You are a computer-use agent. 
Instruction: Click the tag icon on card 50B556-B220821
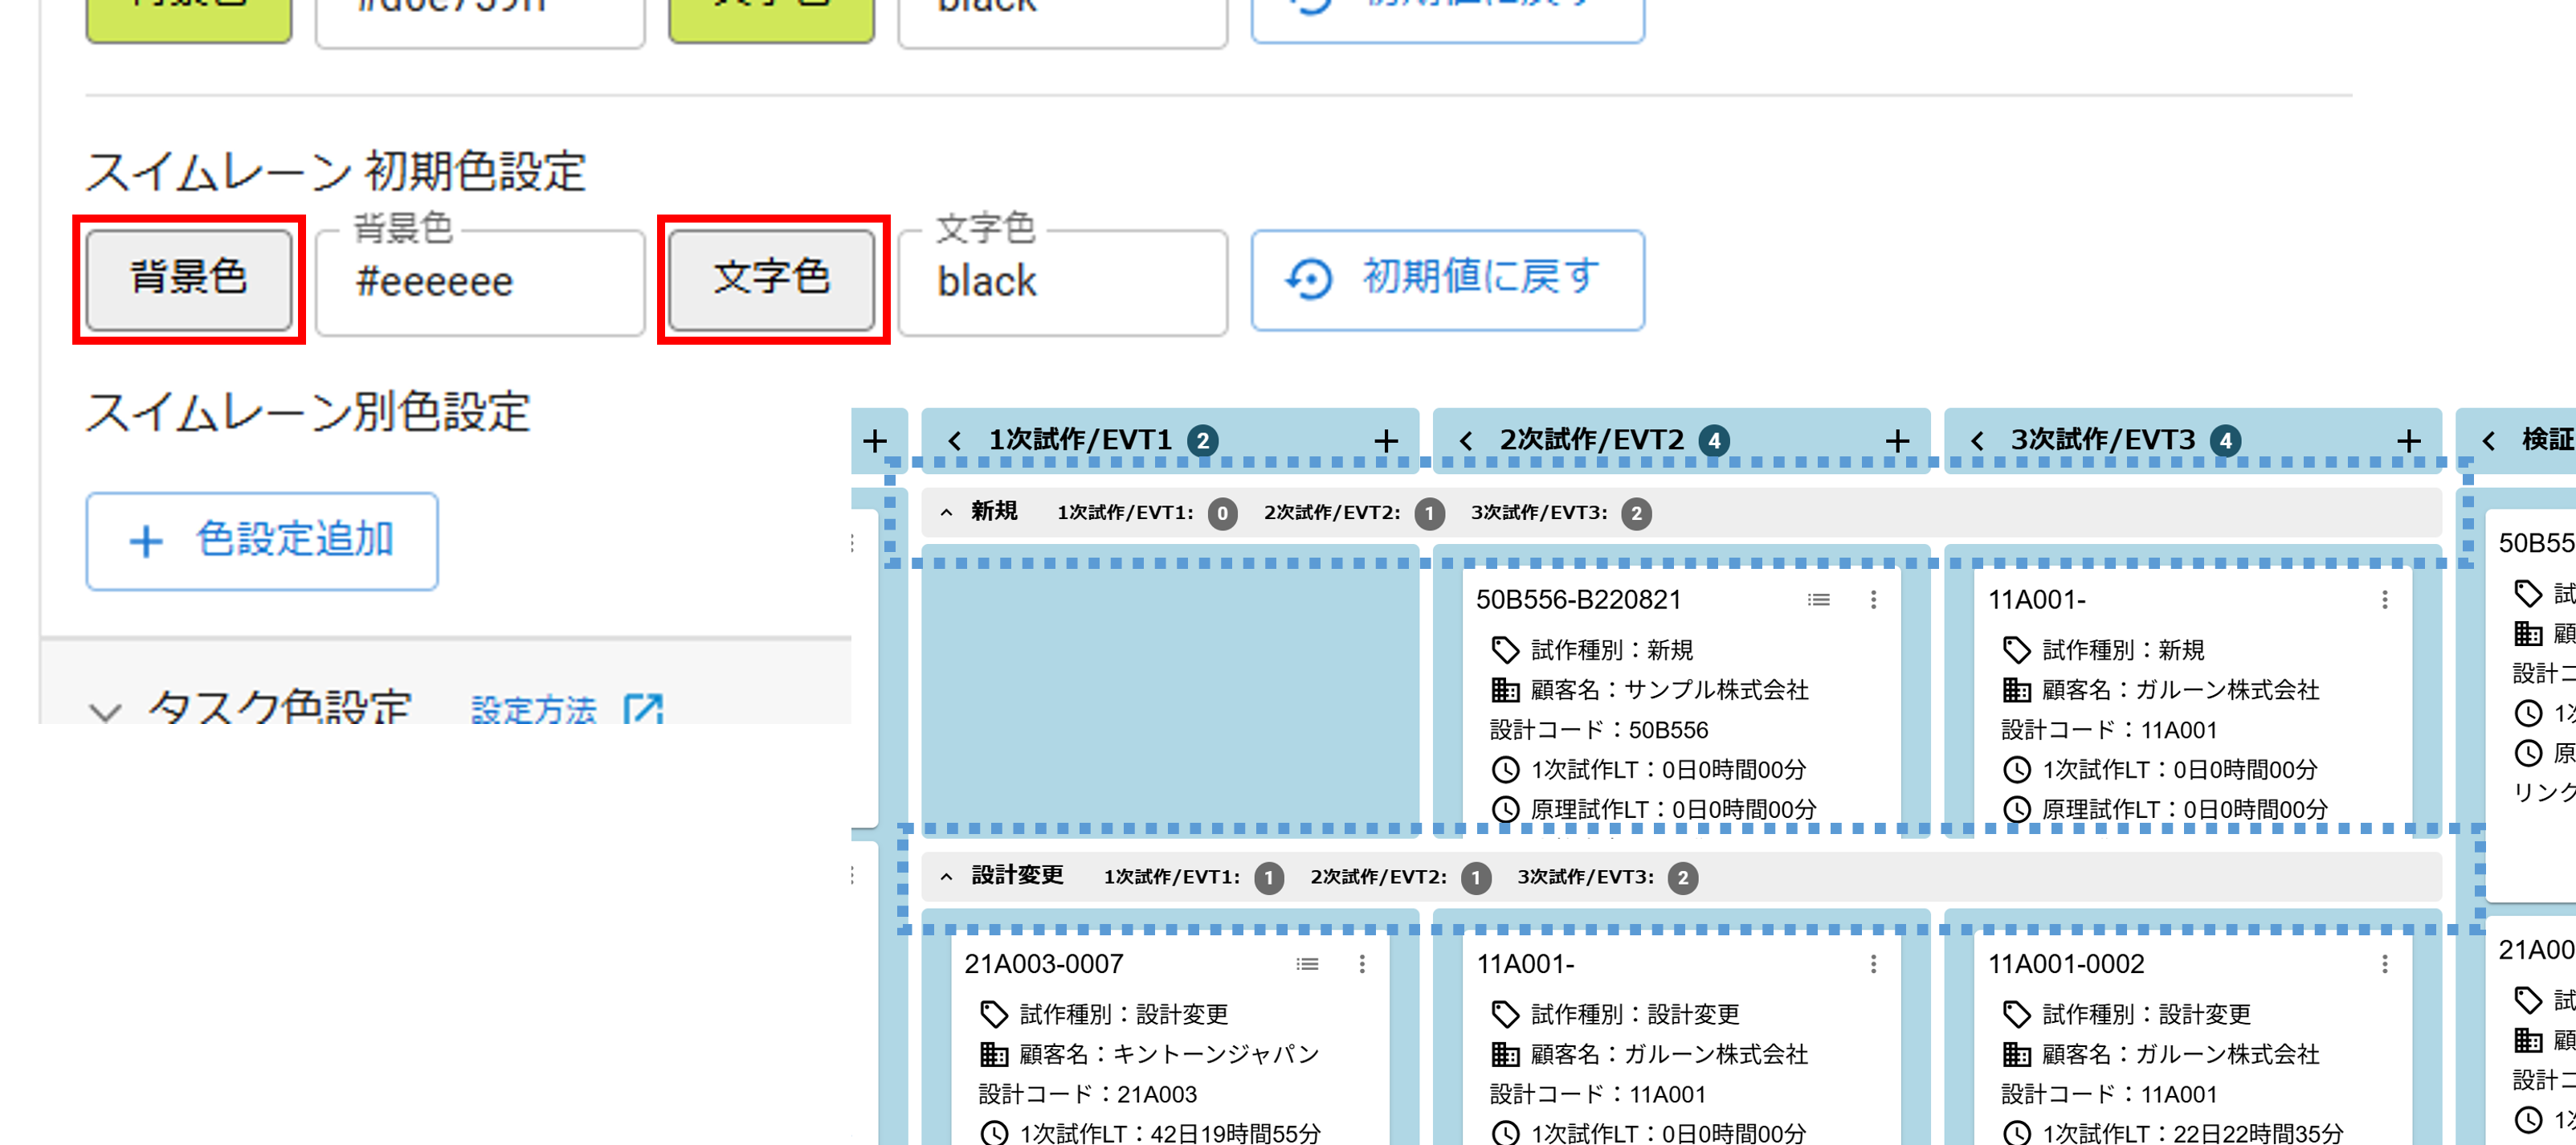pyautogui.click(x=1505, y=650)
